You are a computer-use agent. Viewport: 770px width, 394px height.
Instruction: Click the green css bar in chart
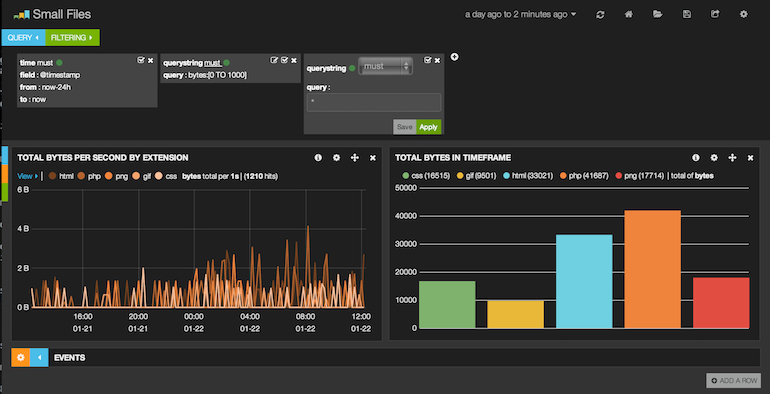(x=447, y=305)
